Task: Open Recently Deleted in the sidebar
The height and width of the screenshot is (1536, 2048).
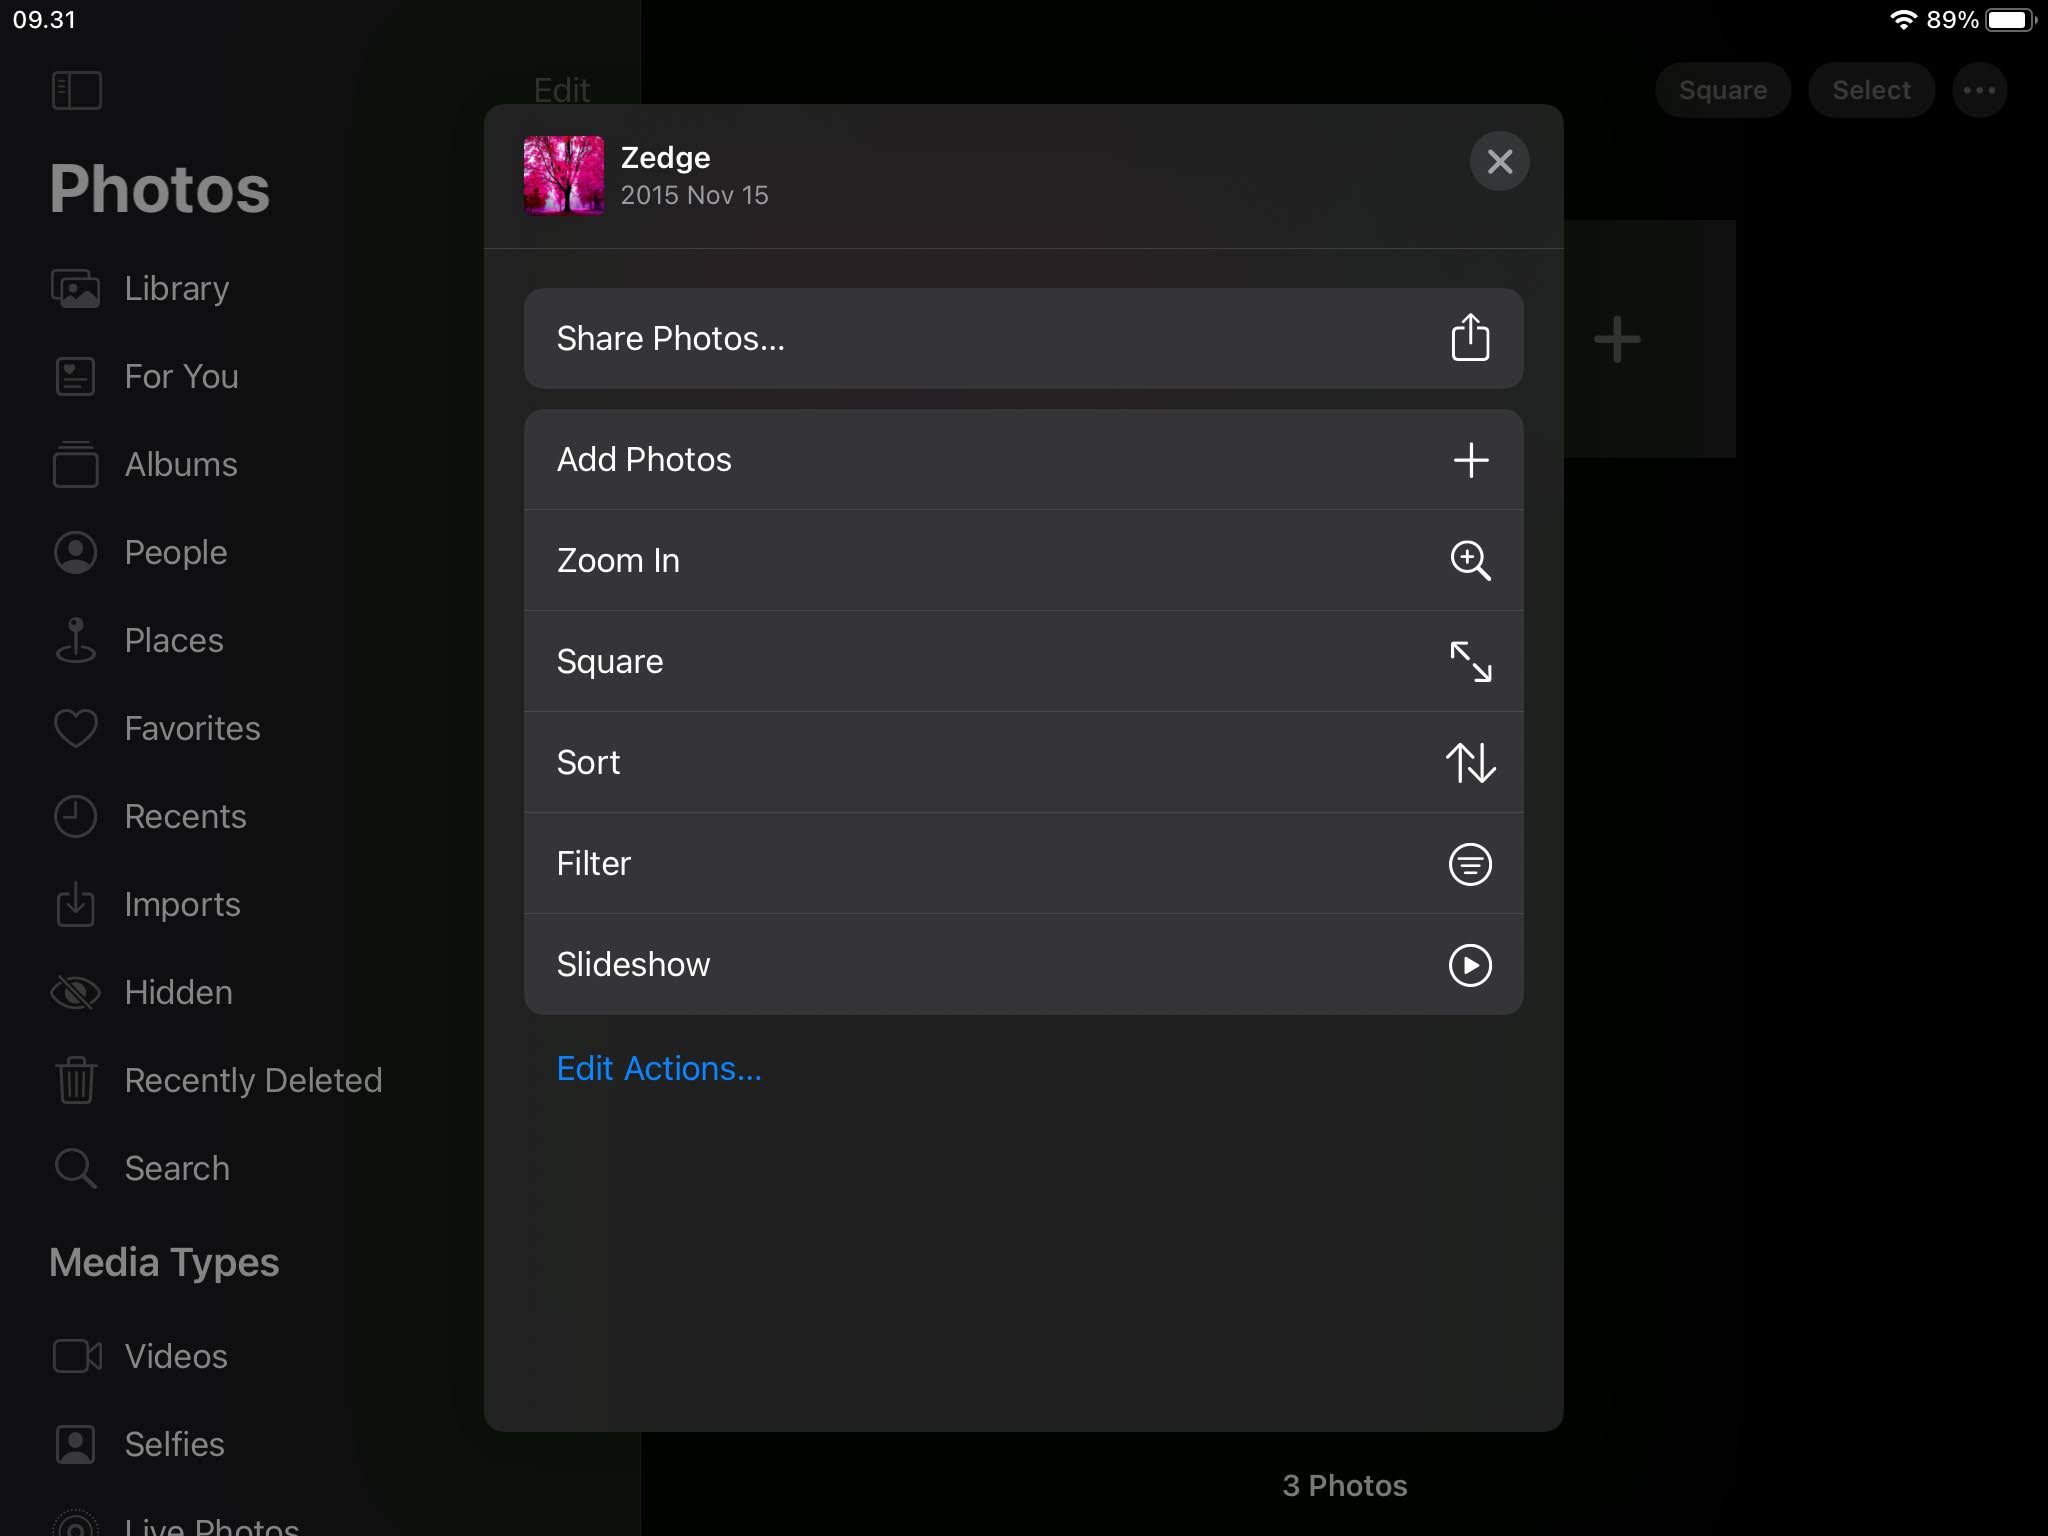Action: (252, 1081)
